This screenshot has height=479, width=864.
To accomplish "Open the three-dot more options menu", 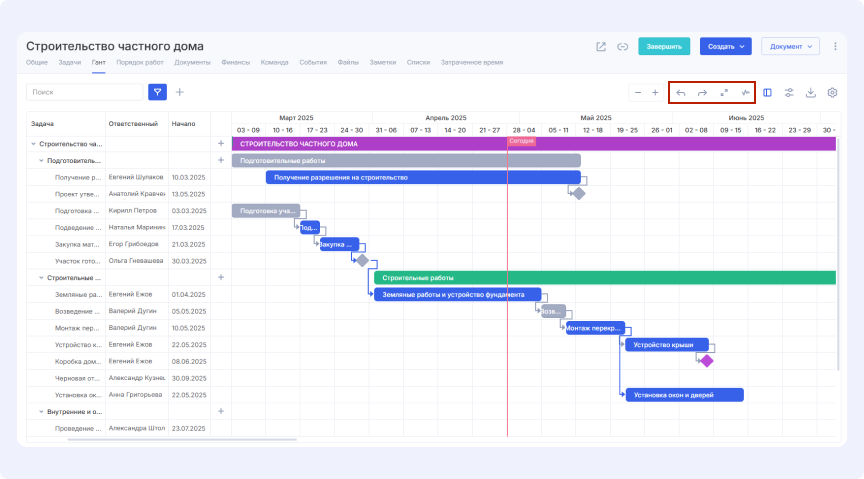I will point(835,46).
